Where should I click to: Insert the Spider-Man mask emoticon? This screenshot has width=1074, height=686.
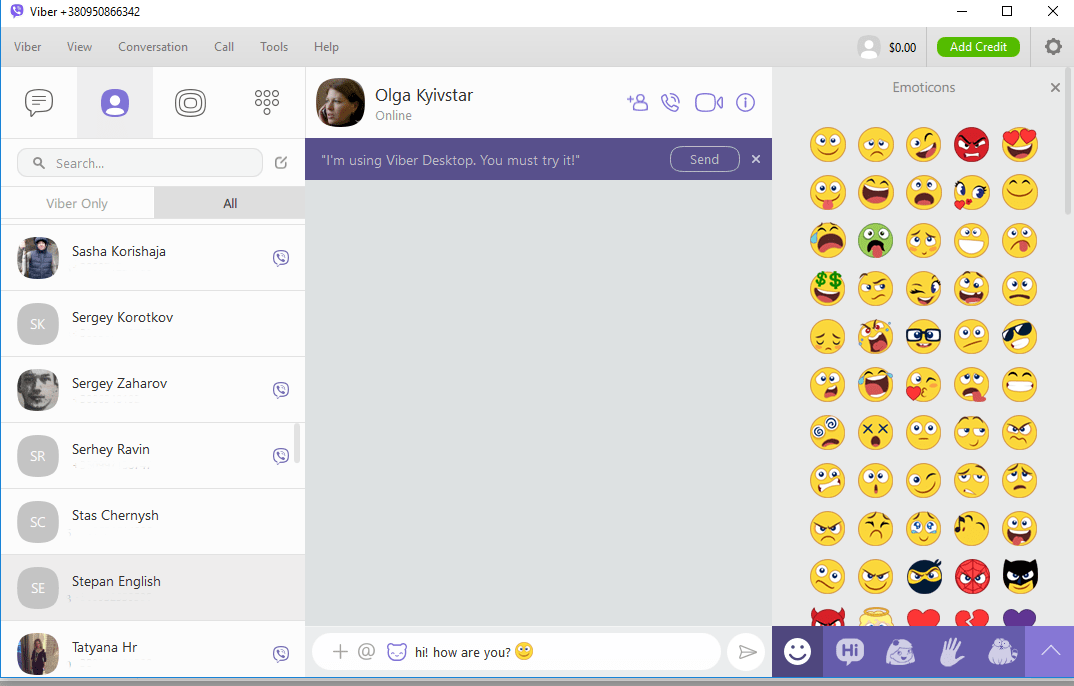point(971,576)
